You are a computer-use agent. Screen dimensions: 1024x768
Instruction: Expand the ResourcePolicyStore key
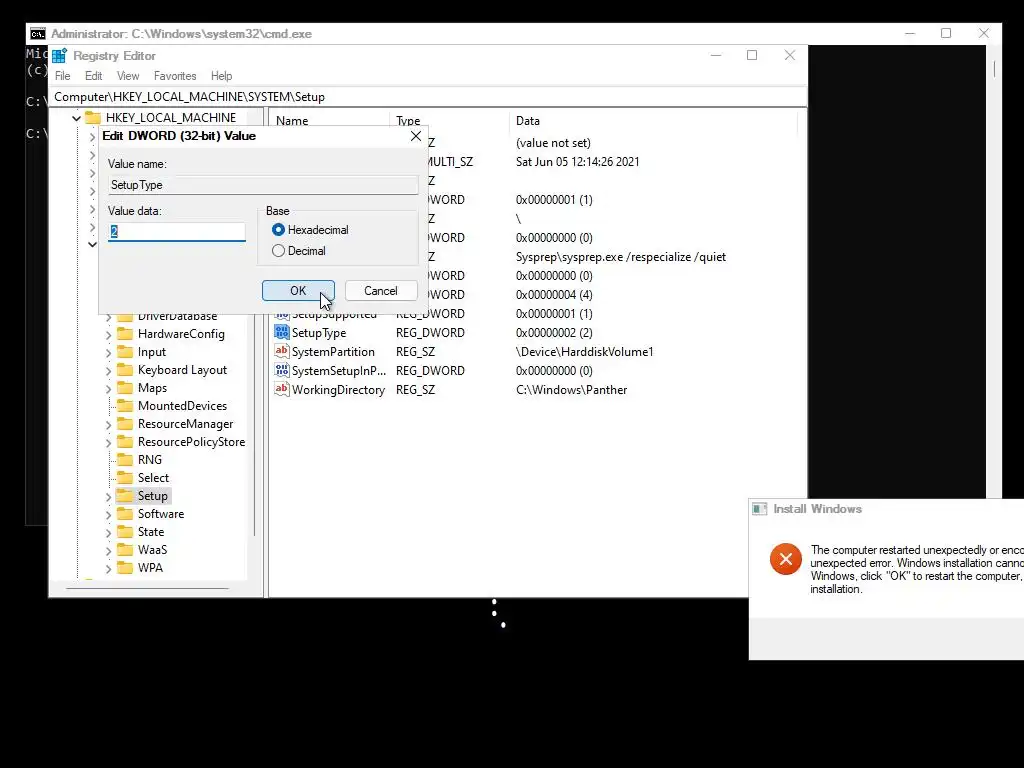[x=108, y=442]
